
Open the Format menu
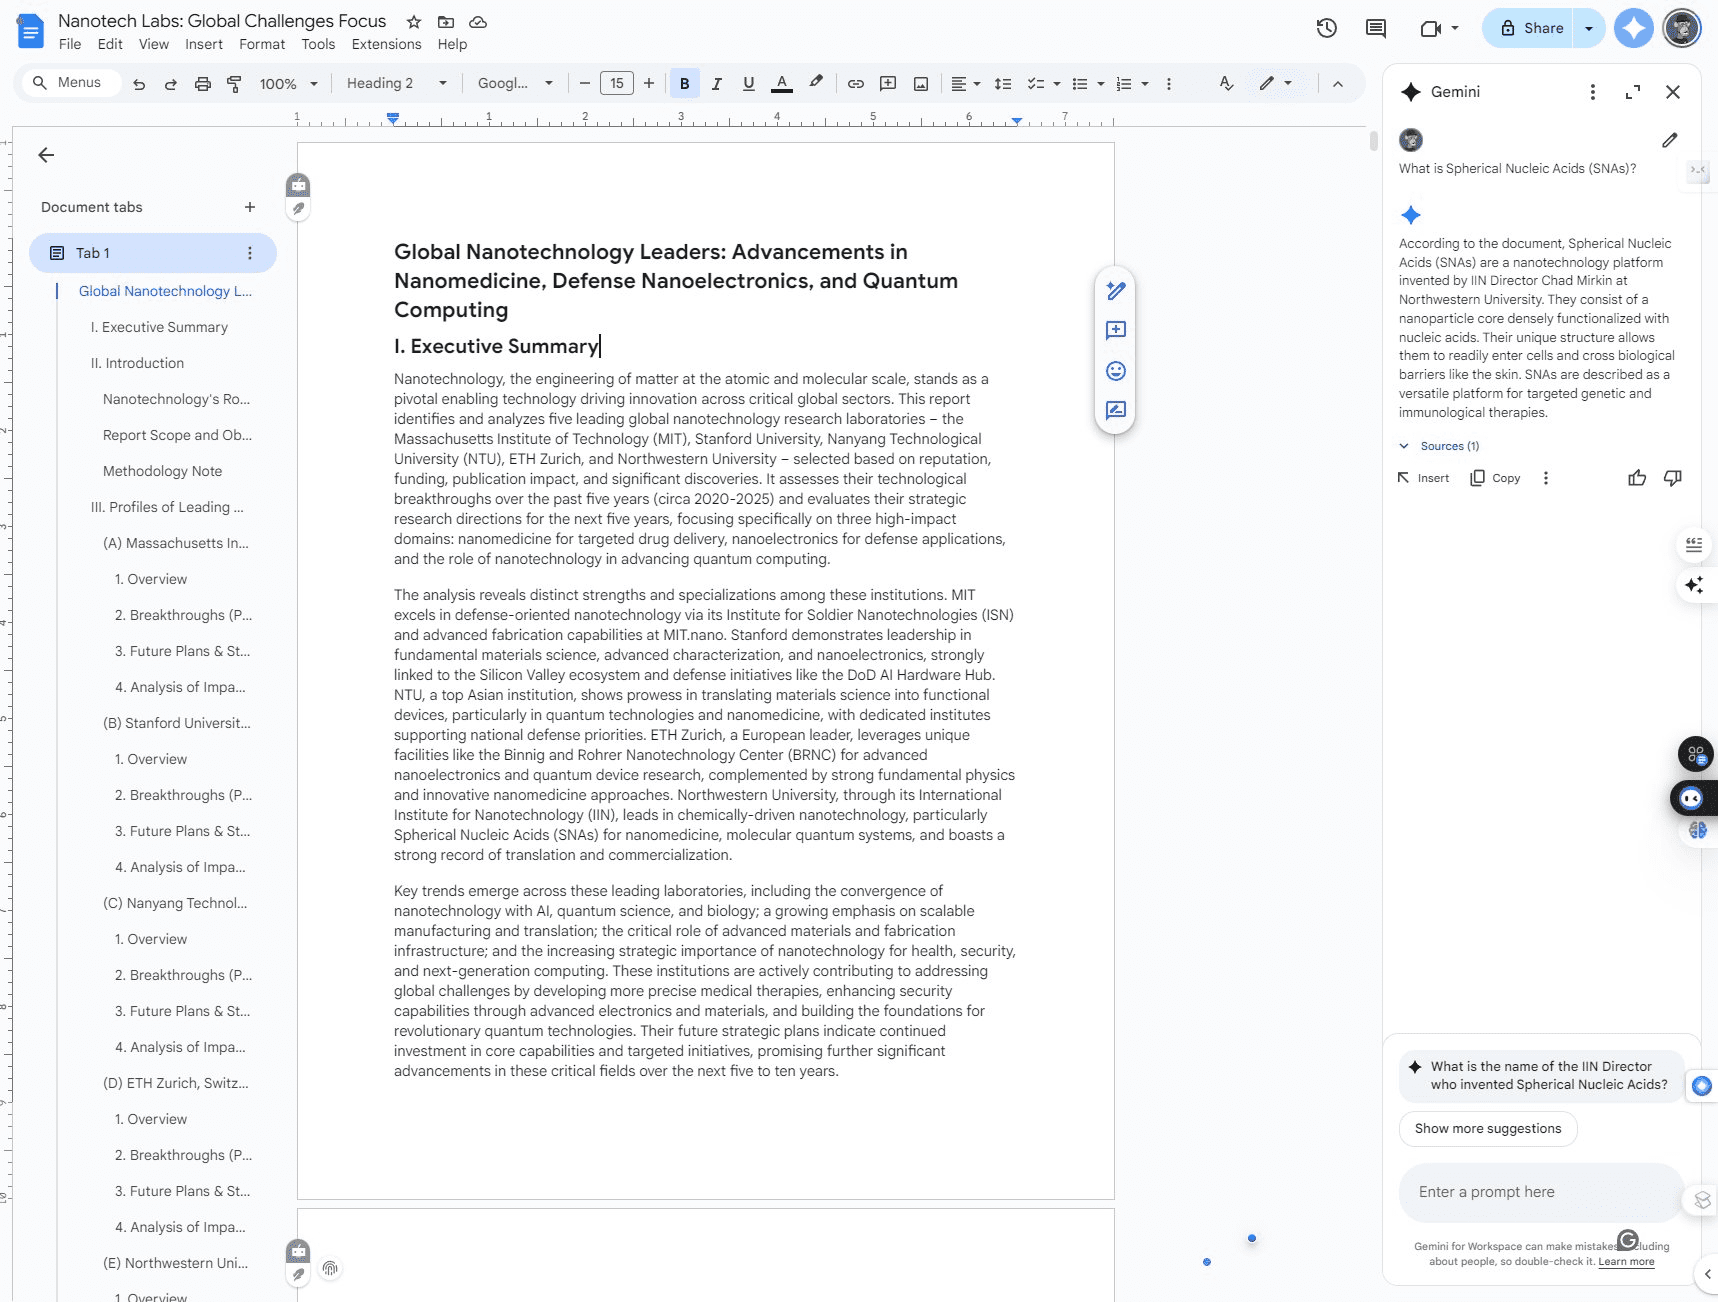(262, 44)
